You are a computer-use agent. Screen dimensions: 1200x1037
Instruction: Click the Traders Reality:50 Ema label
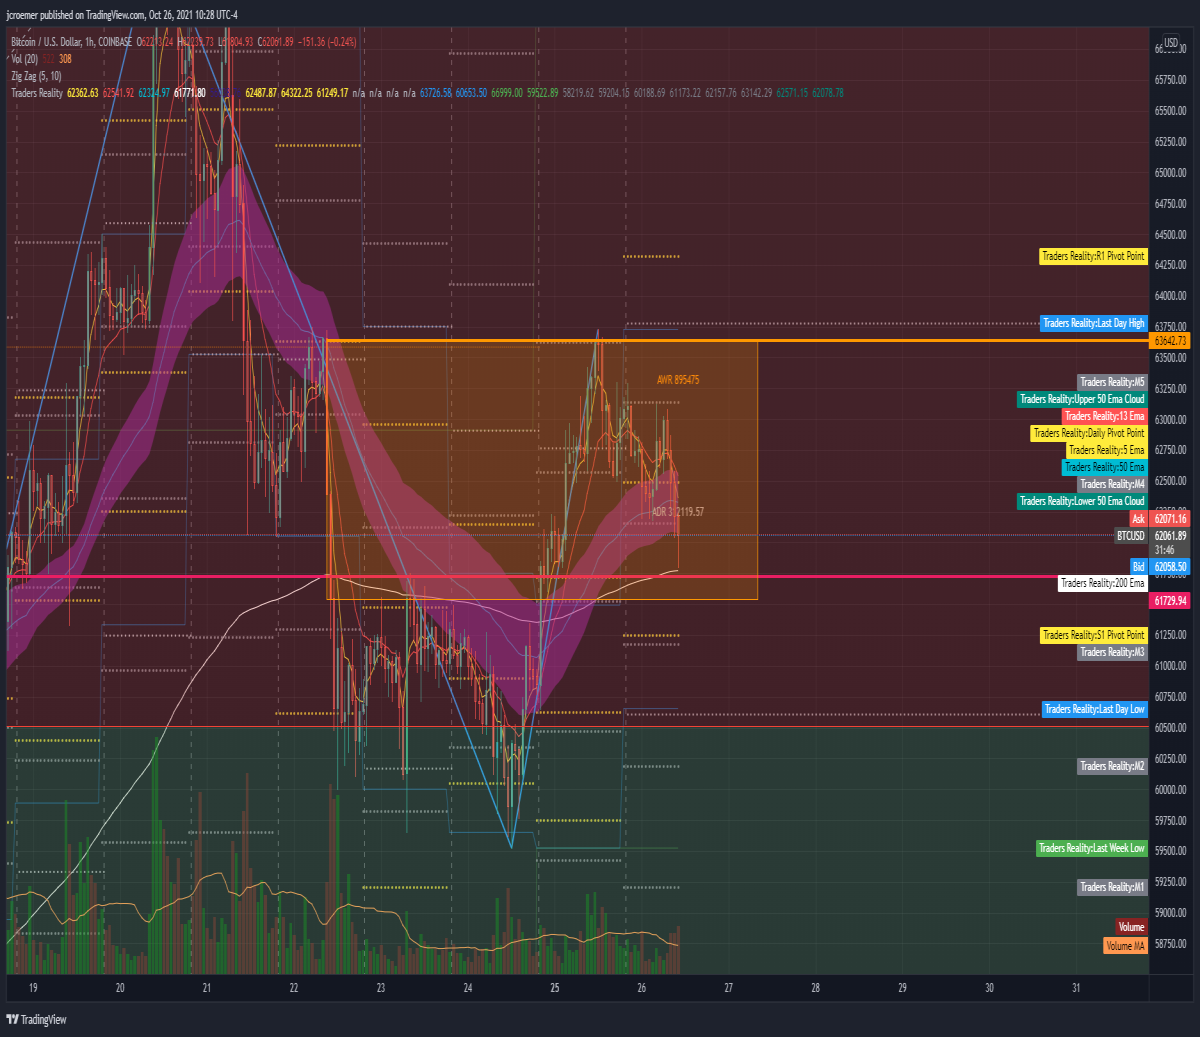pyautogui.click(x=1104, y=467)
